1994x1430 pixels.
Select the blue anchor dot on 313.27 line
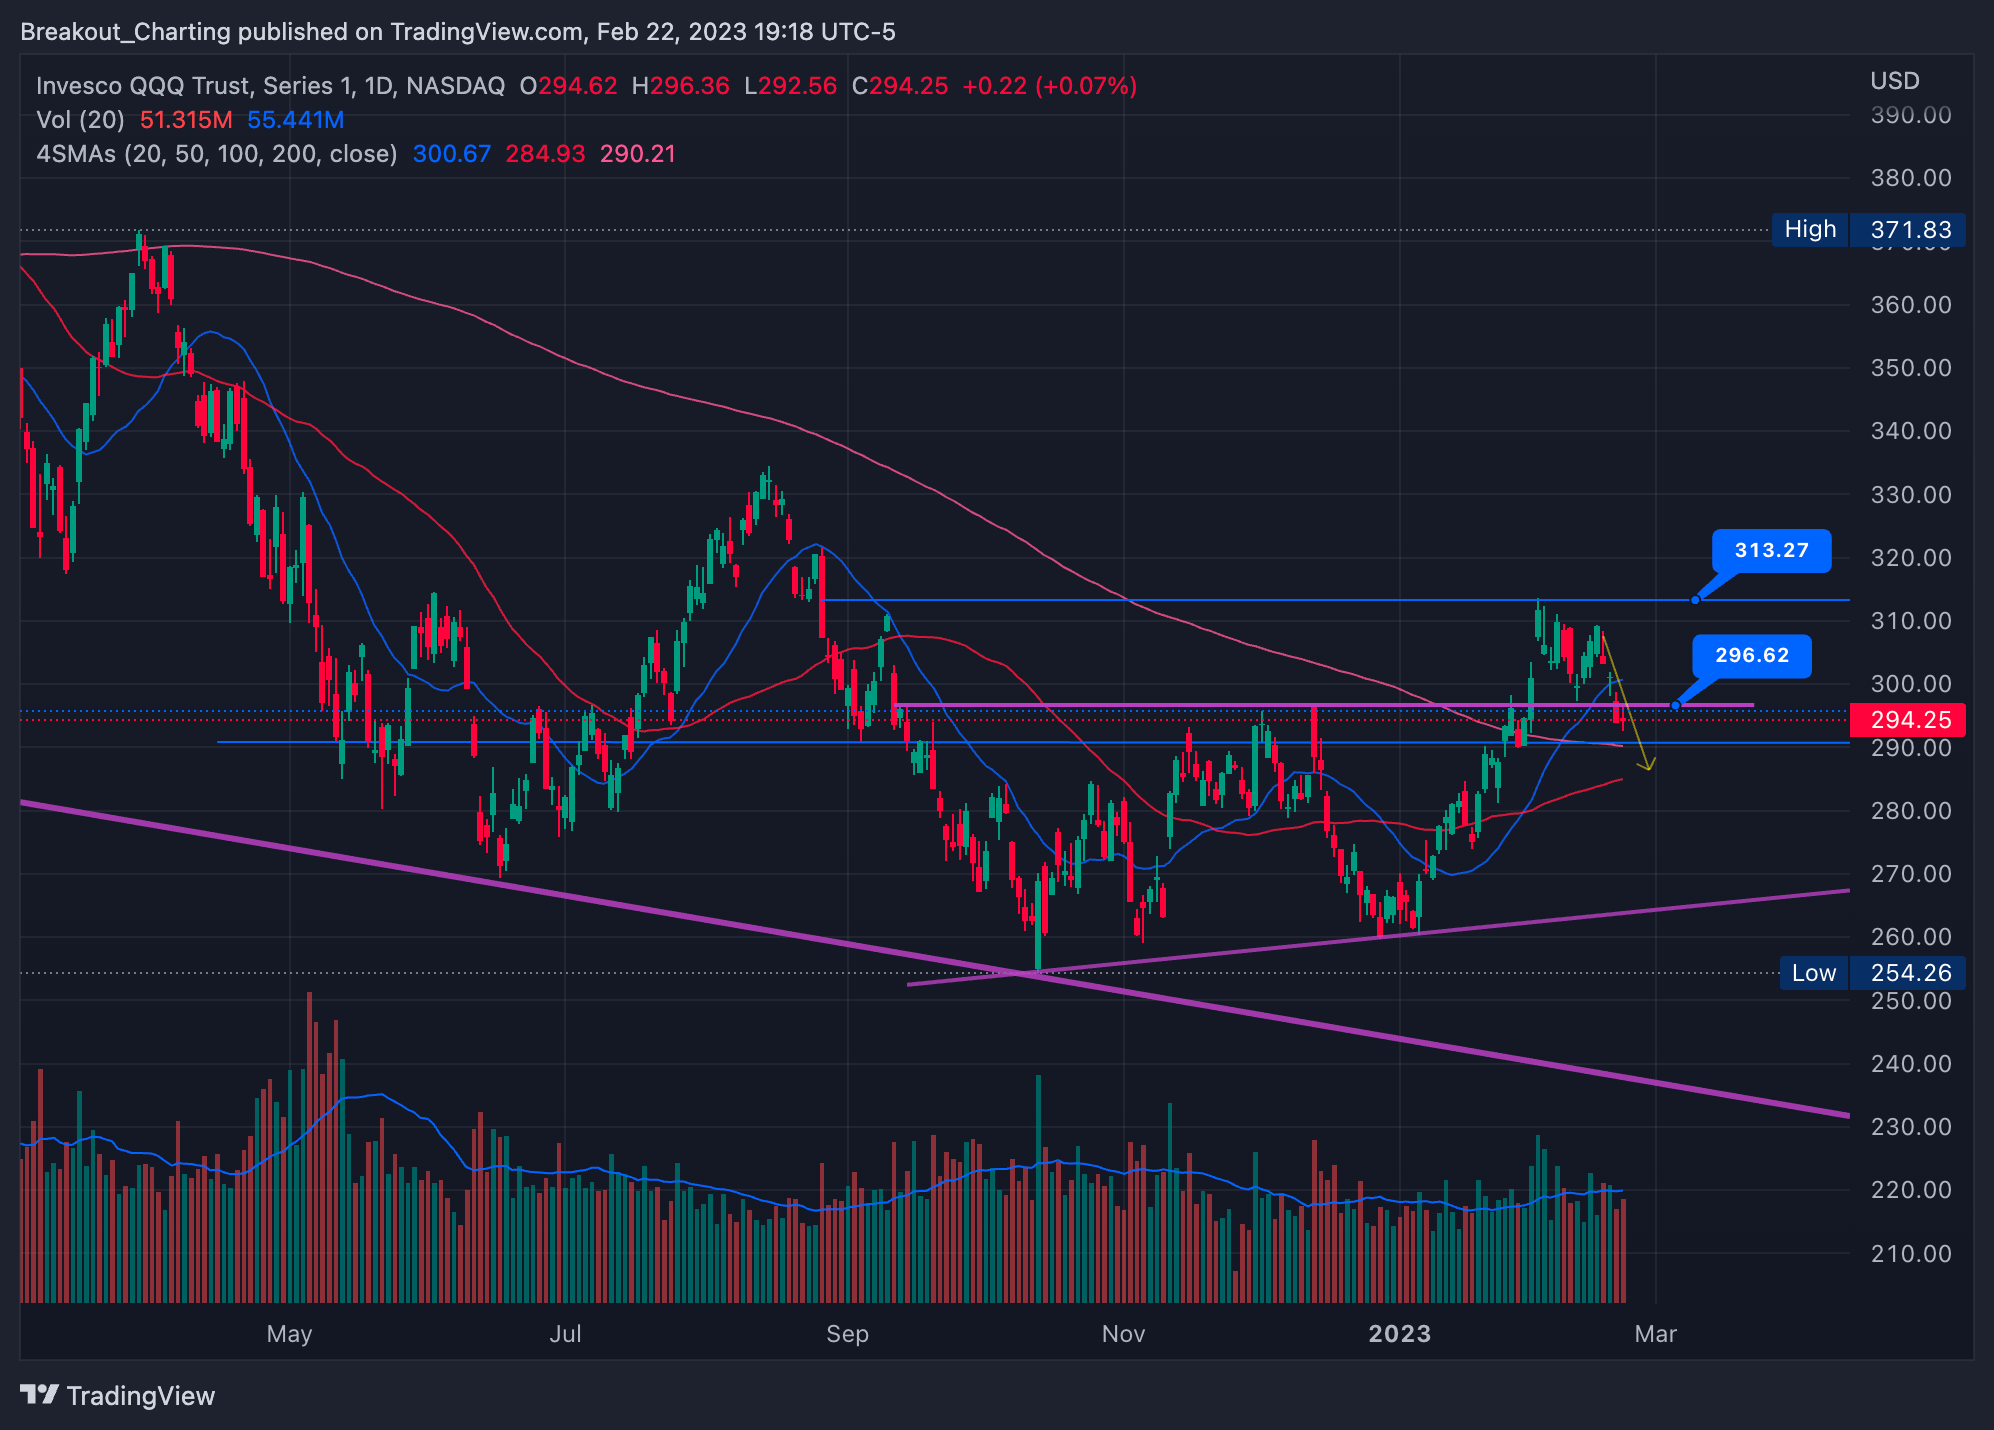click(x=1695, y=600)
